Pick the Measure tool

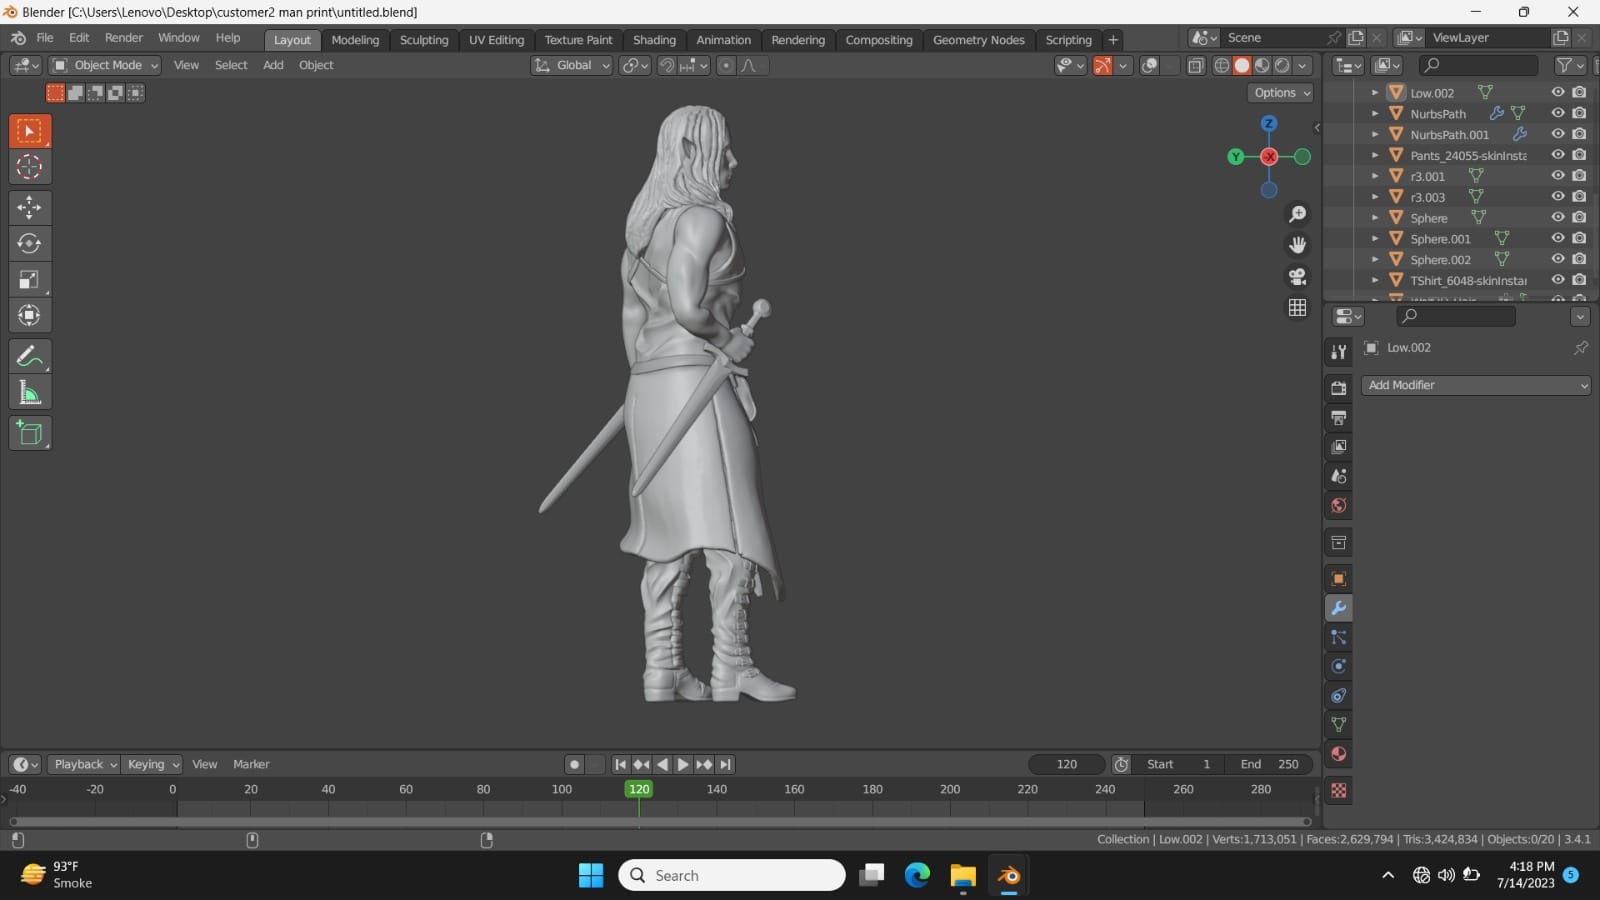coord(29,392)
